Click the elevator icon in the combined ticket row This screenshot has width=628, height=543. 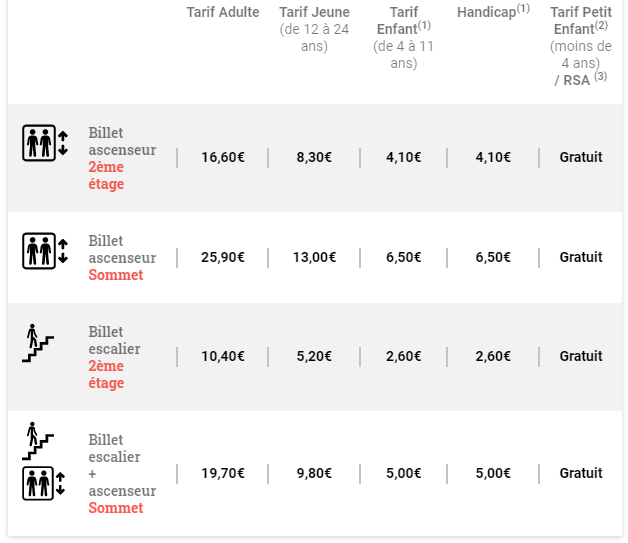(44, 483)
